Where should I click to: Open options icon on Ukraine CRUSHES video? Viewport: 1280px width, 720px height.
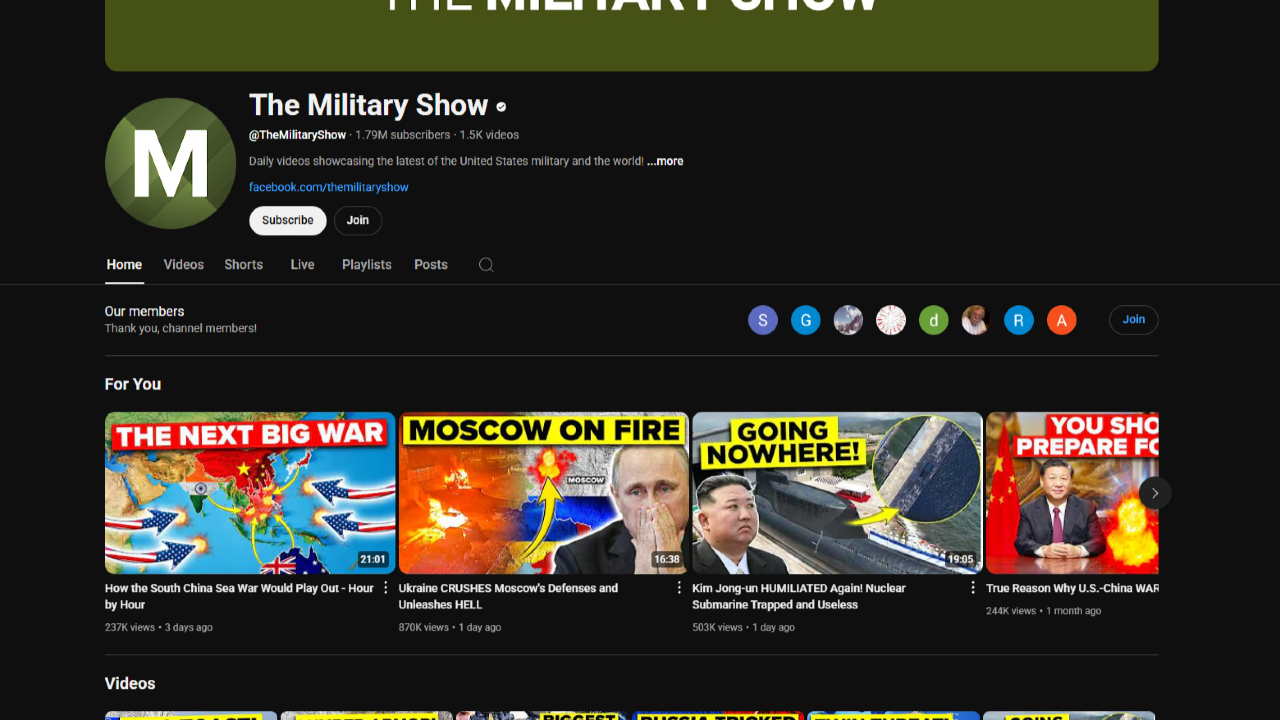click(680, 588)
